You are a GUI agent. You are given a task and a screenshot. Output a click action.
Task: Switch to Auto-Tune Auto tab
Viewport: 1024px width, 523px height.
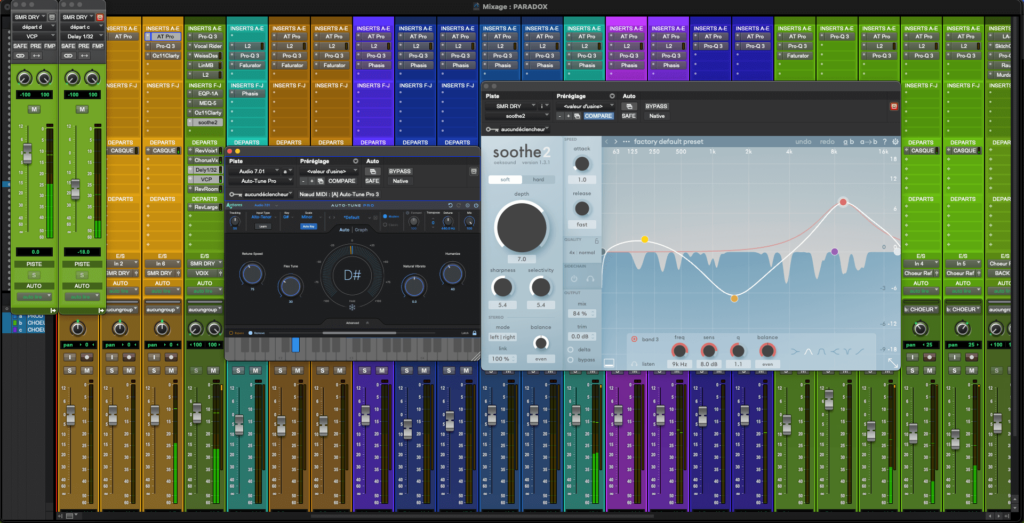tap(344, 230)
